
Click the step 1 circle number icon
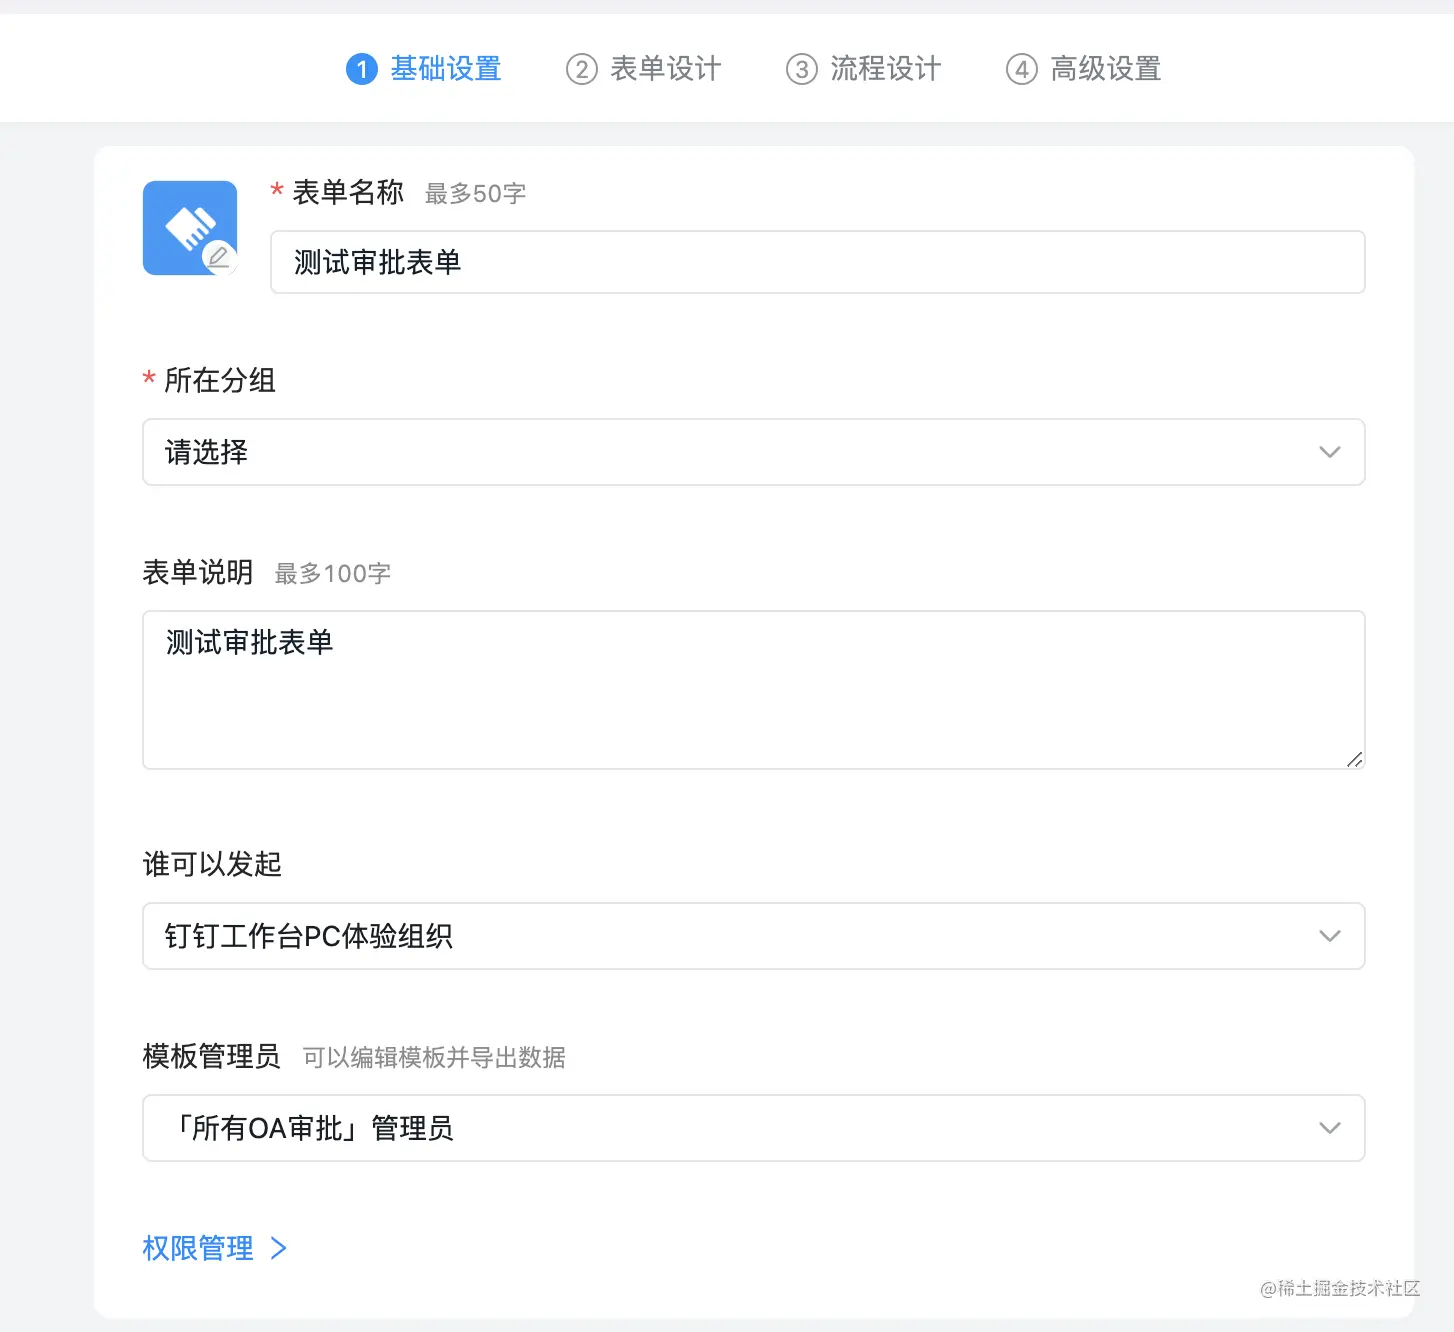point(362,69)
